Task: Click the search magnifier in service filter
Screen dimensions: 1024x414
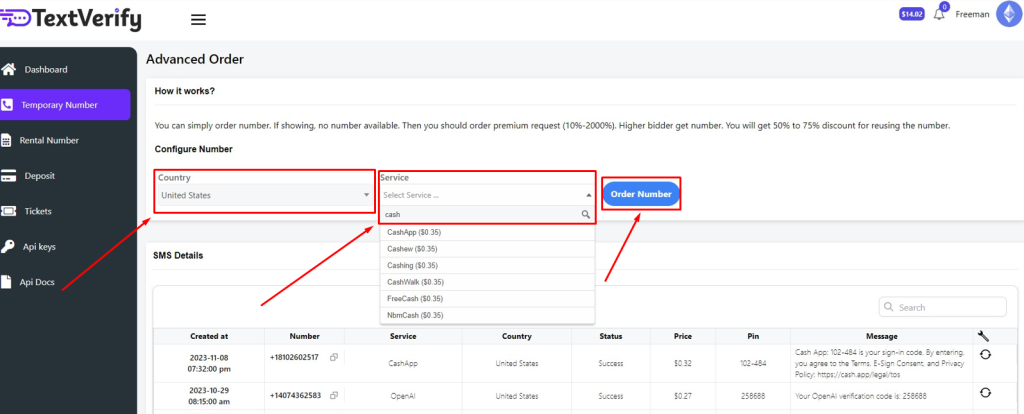Action: [586, 214]
